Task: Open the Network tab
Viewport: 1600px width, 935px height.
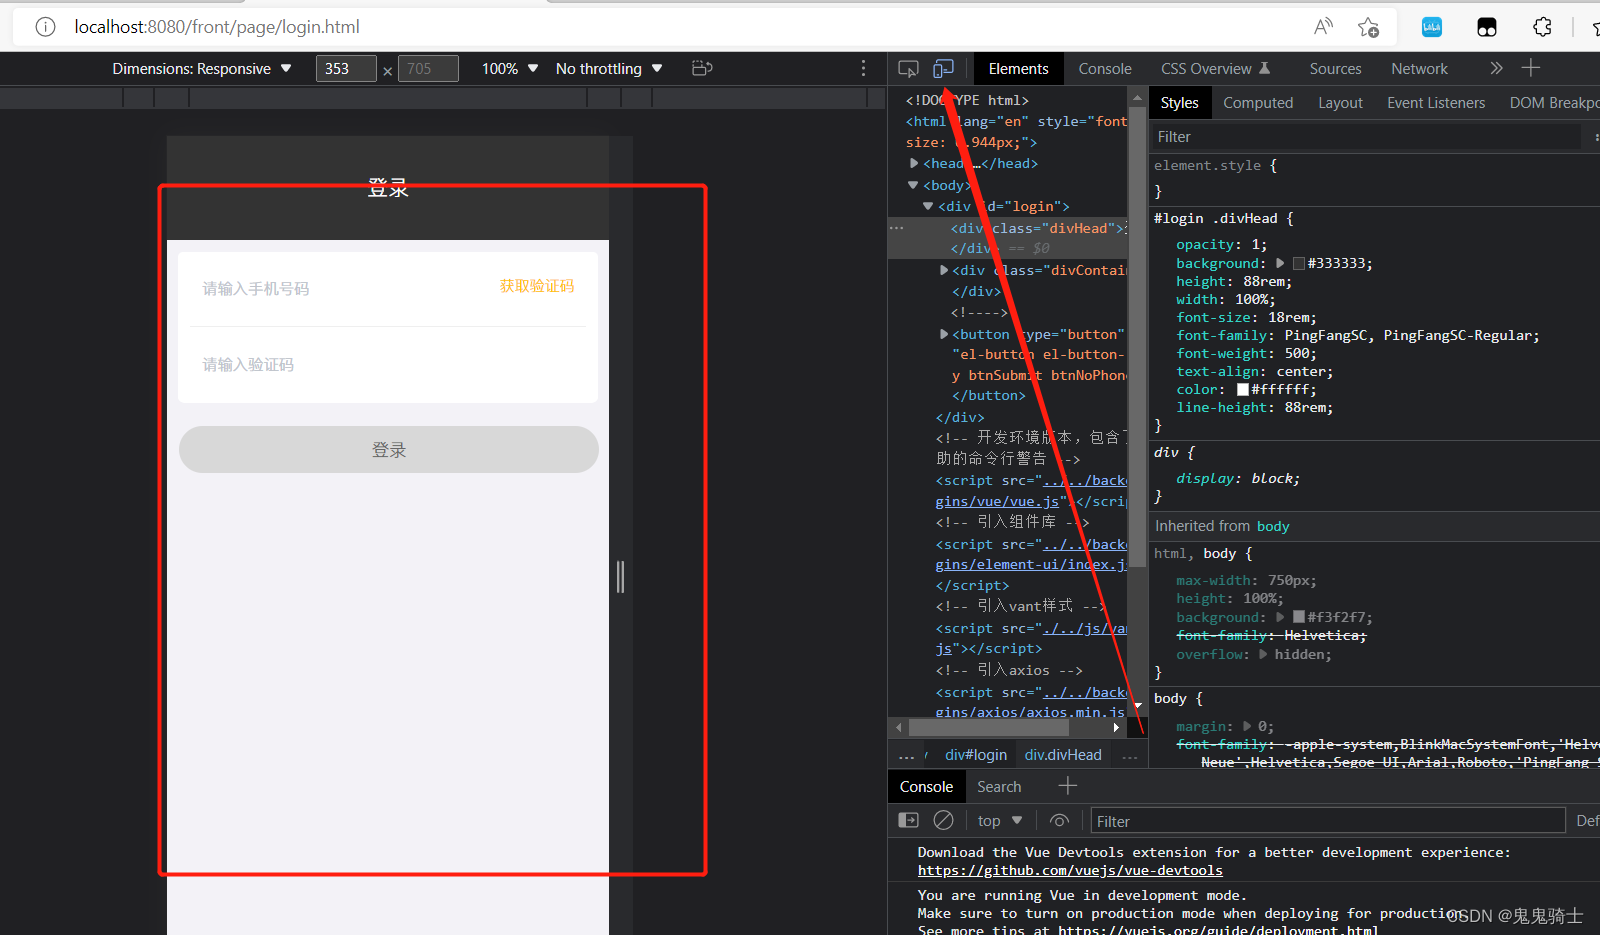Action: tap(1419, 68)
